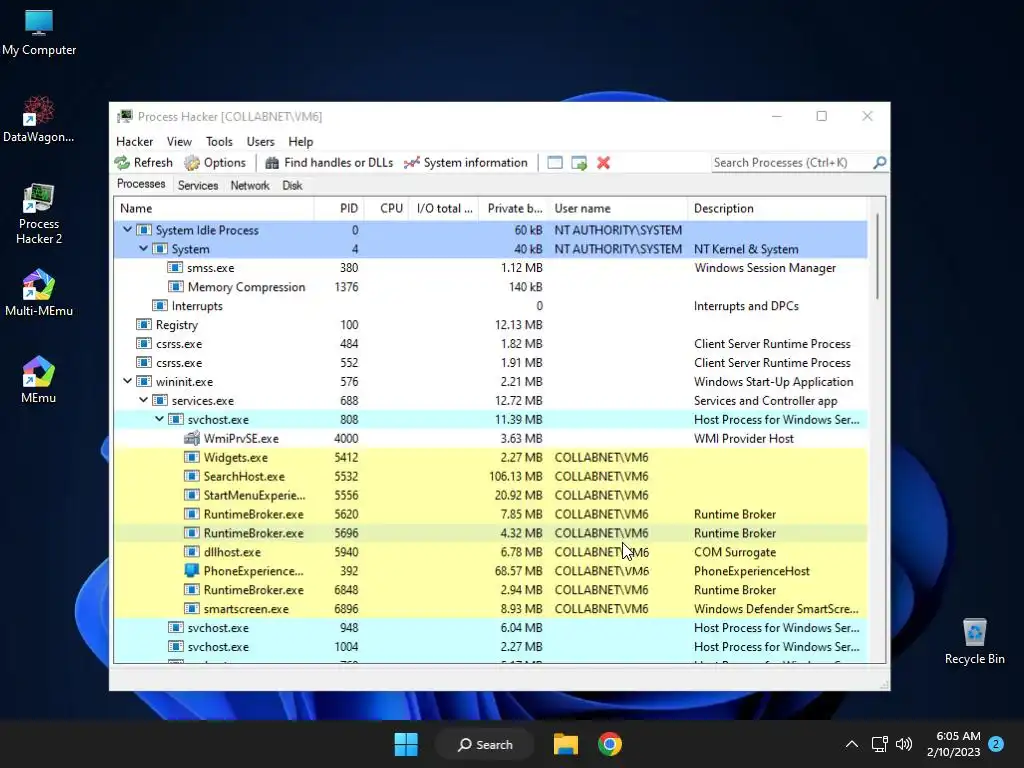Click the Widgets.exe process icon
Image resolution: width=1024 pixels, height=768 pixels.
pyautogui.click(x=191, y=457)
